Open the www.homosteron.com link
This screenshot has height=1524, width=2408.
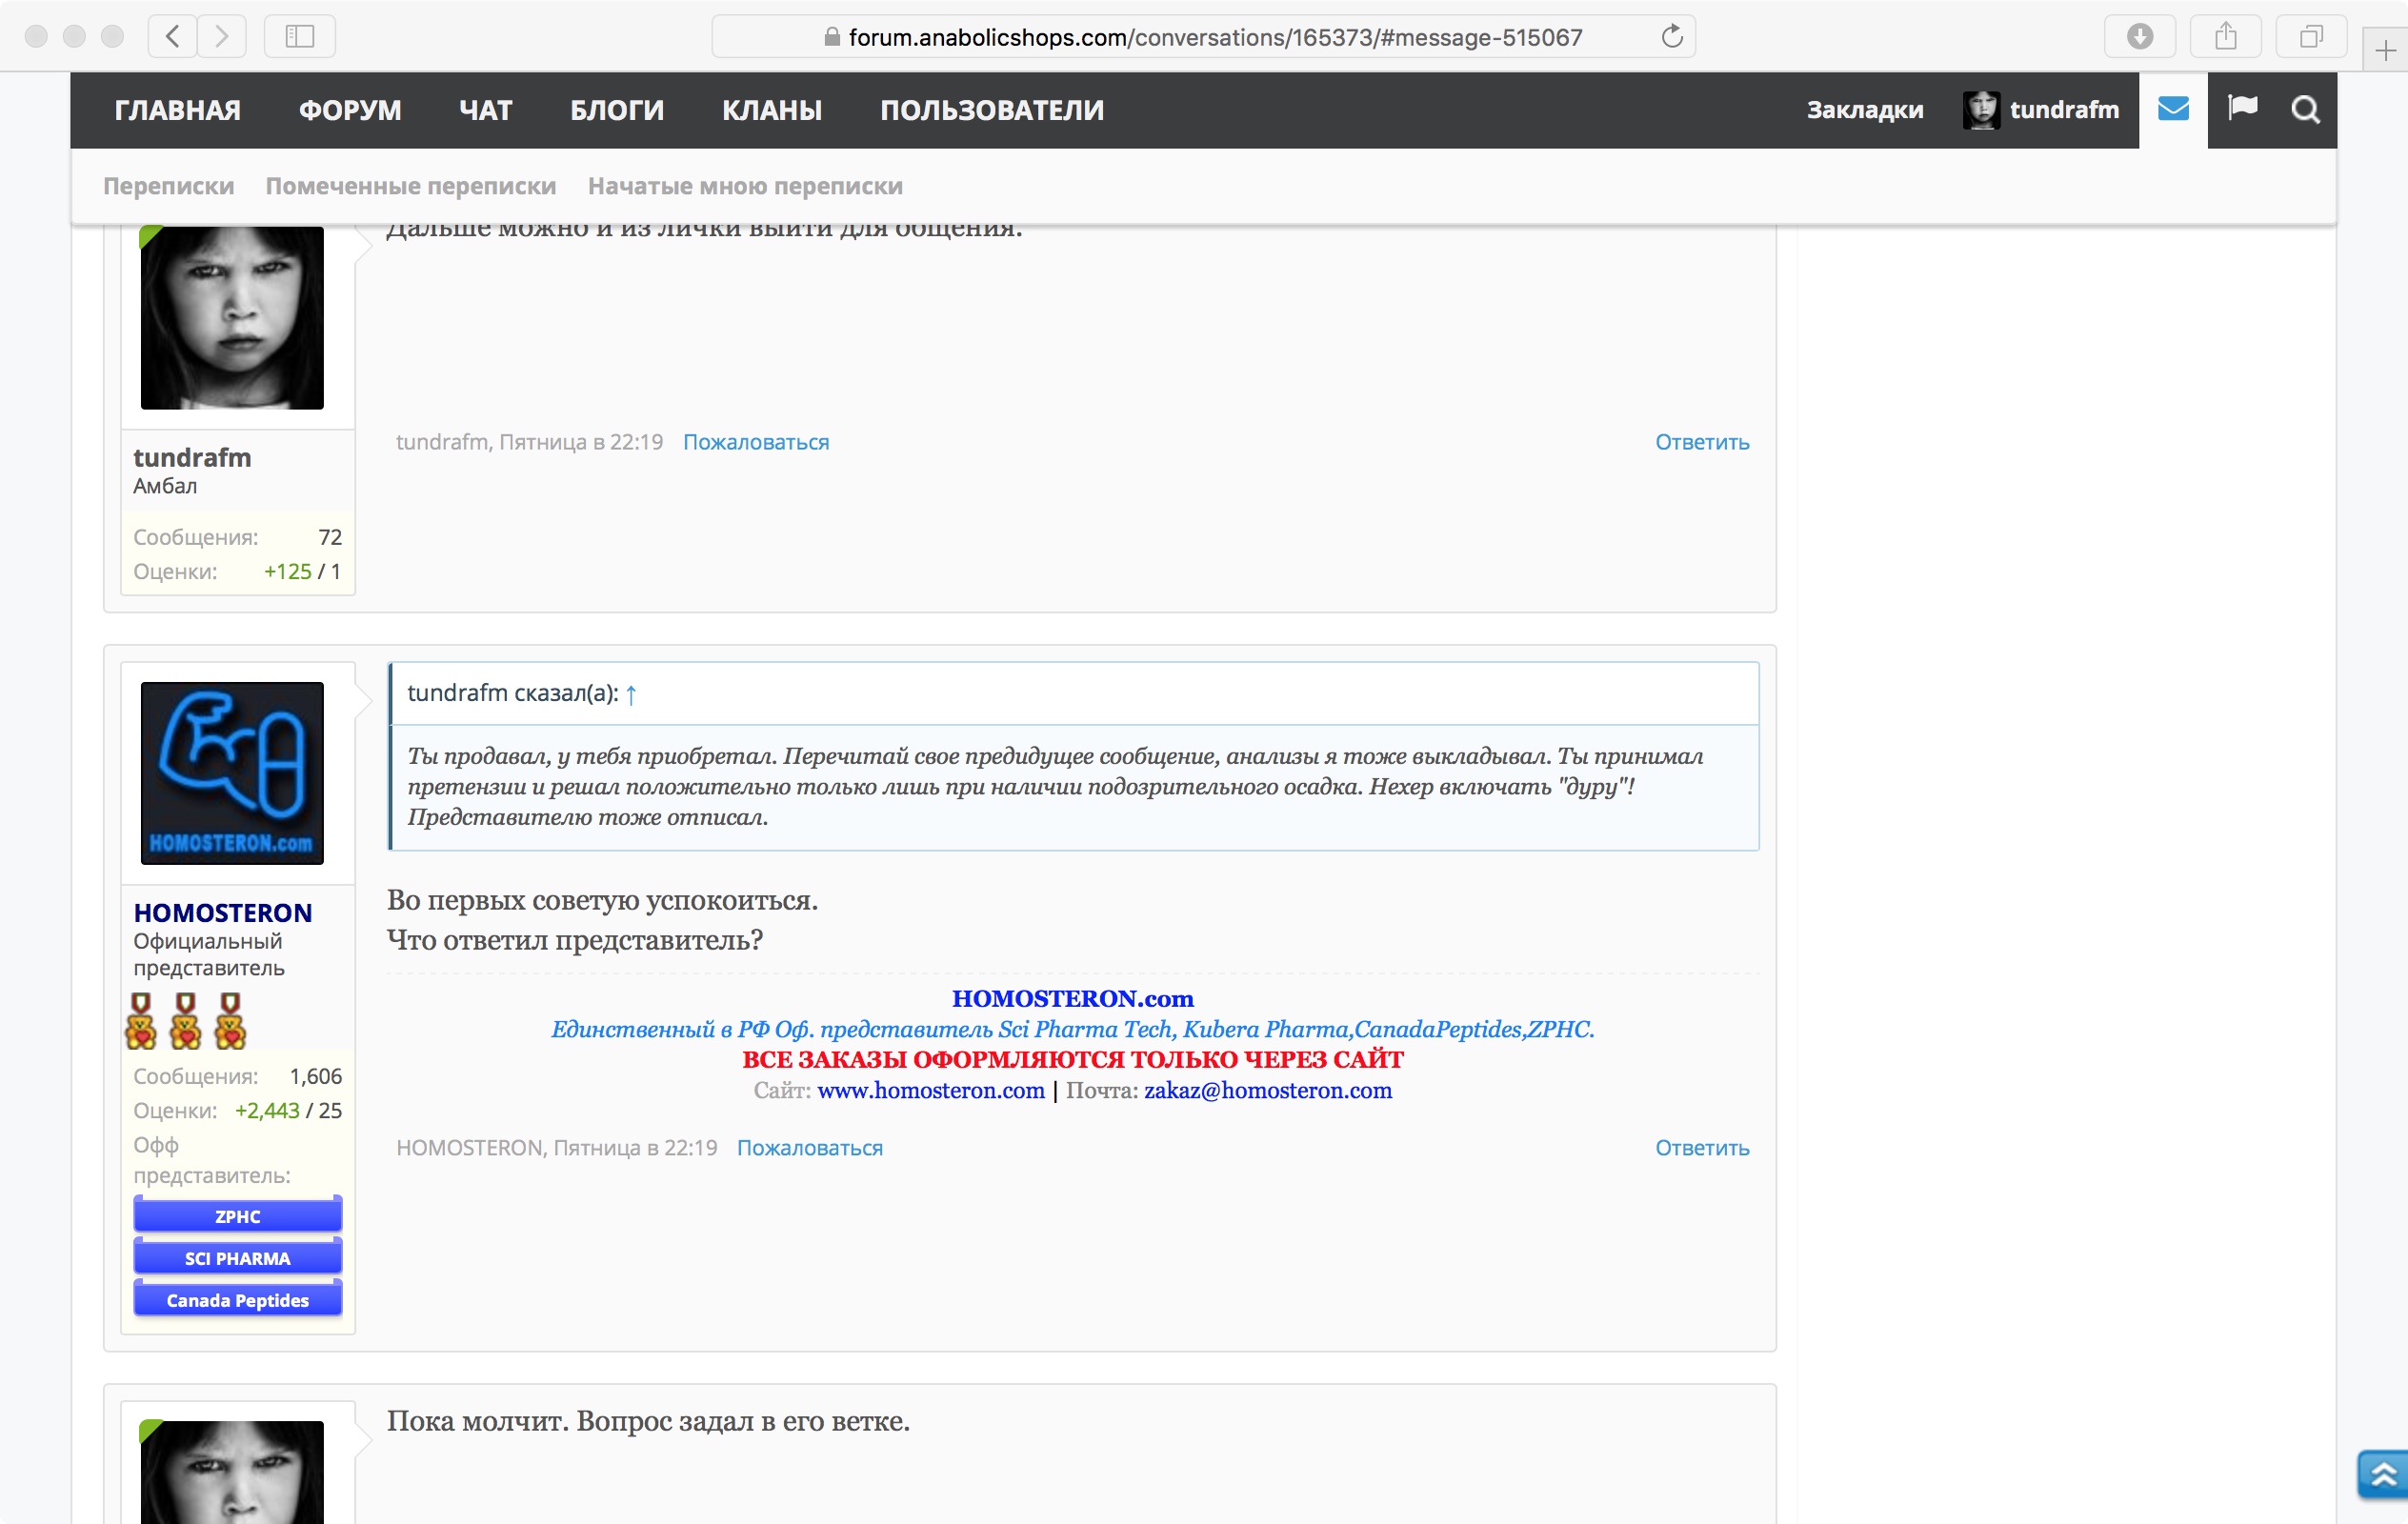pyautogui.click(x=930, y=1090)
